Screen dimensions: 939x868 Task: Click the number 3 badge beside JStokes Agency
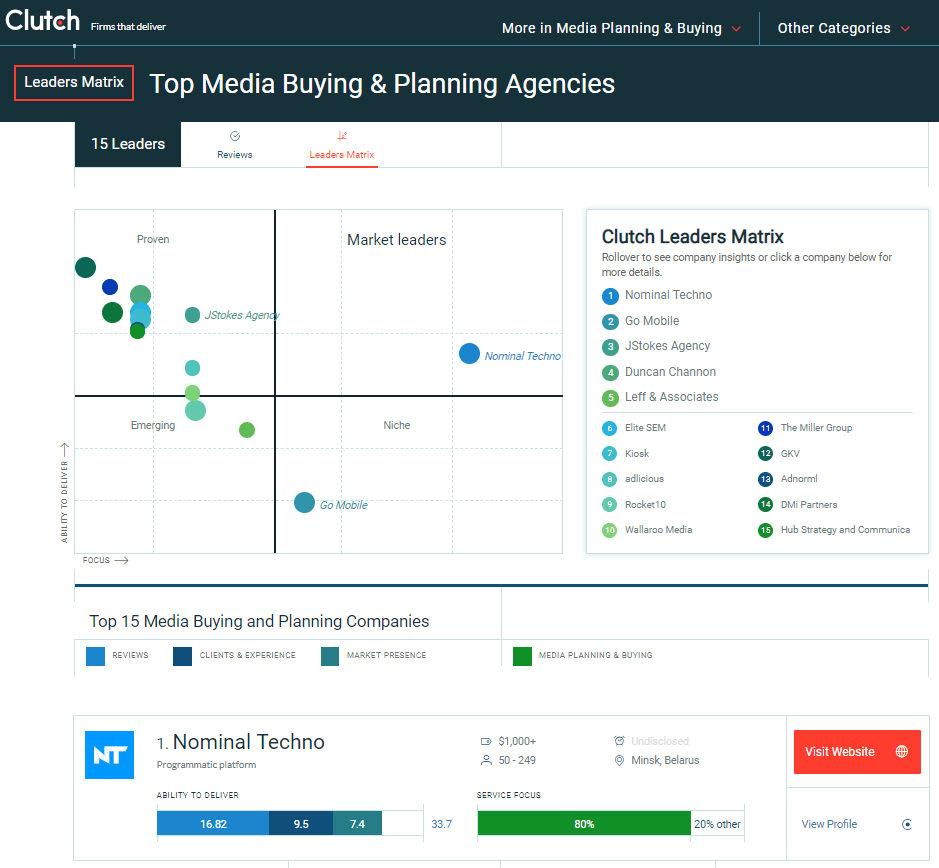610,347
